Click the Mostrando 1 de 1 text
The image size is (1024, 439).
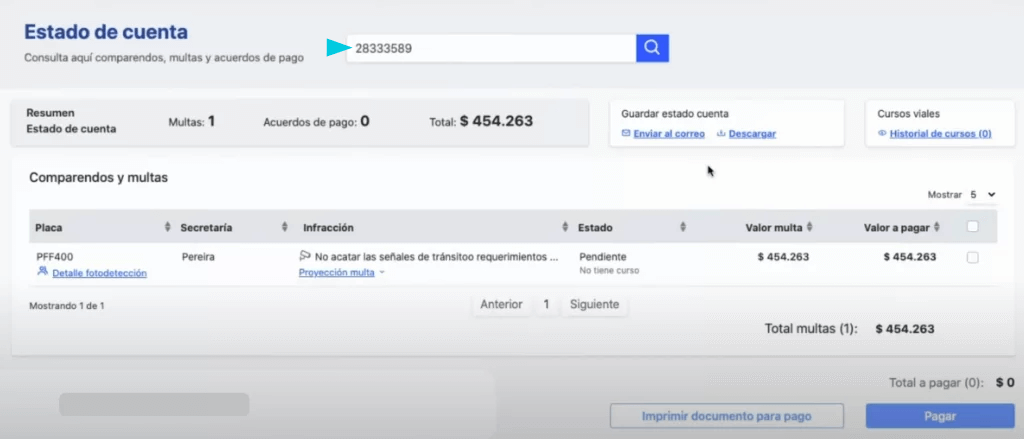67,306
